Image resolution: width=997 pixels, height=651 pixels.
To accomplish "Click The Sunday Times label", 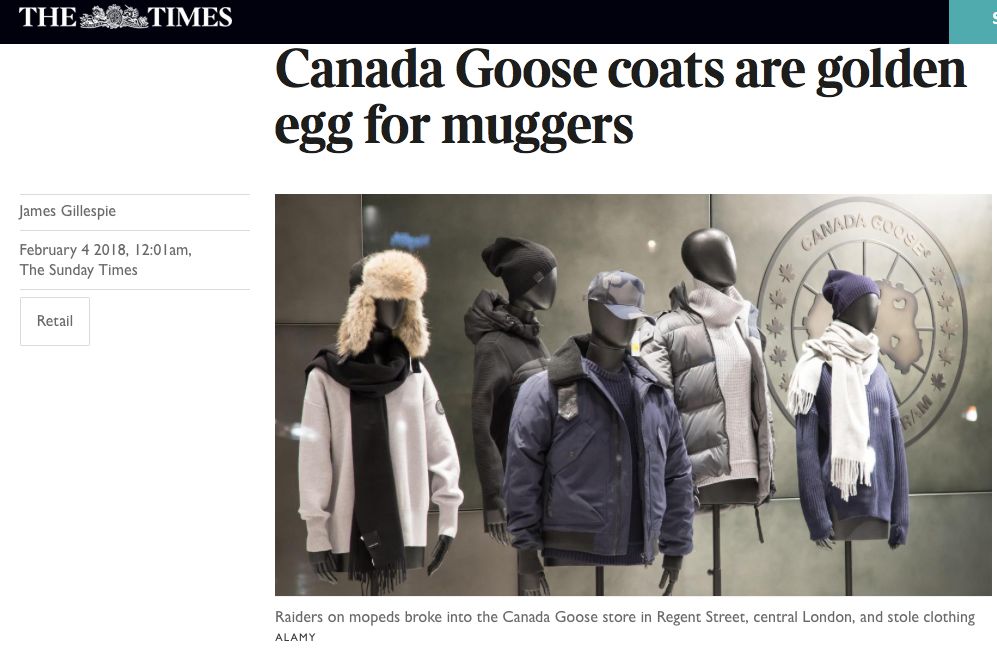I will [78, 270].
